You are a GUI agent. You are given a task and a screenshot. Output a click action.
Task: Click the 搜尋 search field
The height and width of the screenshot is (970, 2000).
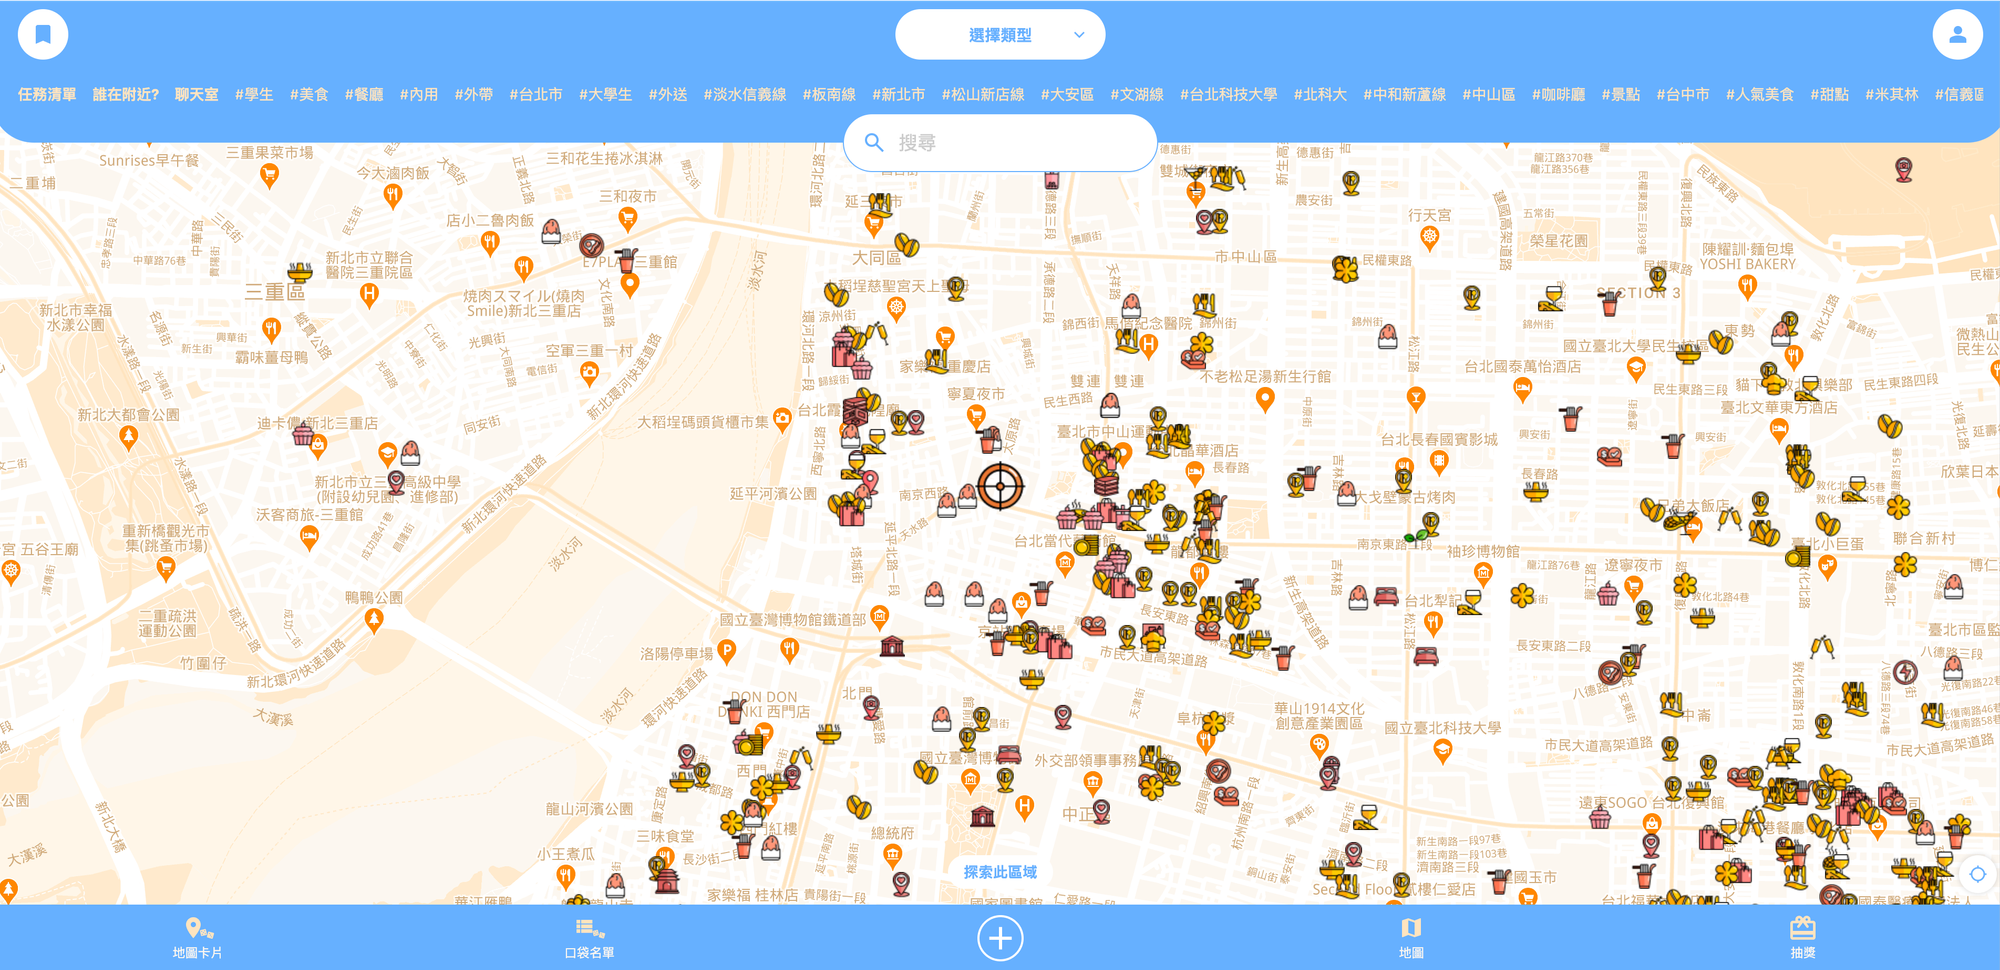click(x=1000, y=143)
